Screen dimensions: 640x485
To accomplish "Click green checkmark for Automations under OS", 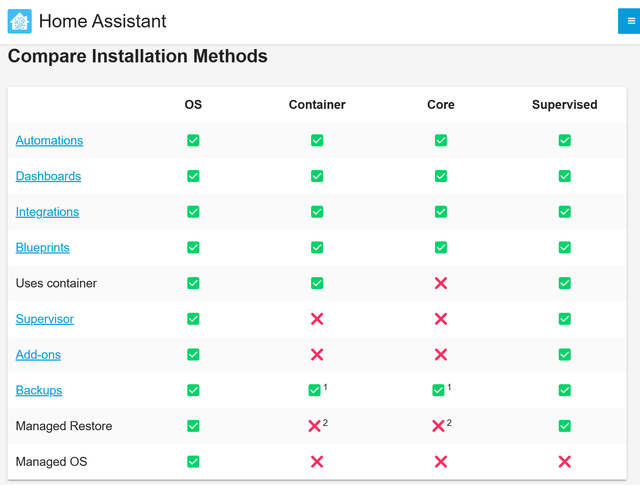I will tap(193, 141).
